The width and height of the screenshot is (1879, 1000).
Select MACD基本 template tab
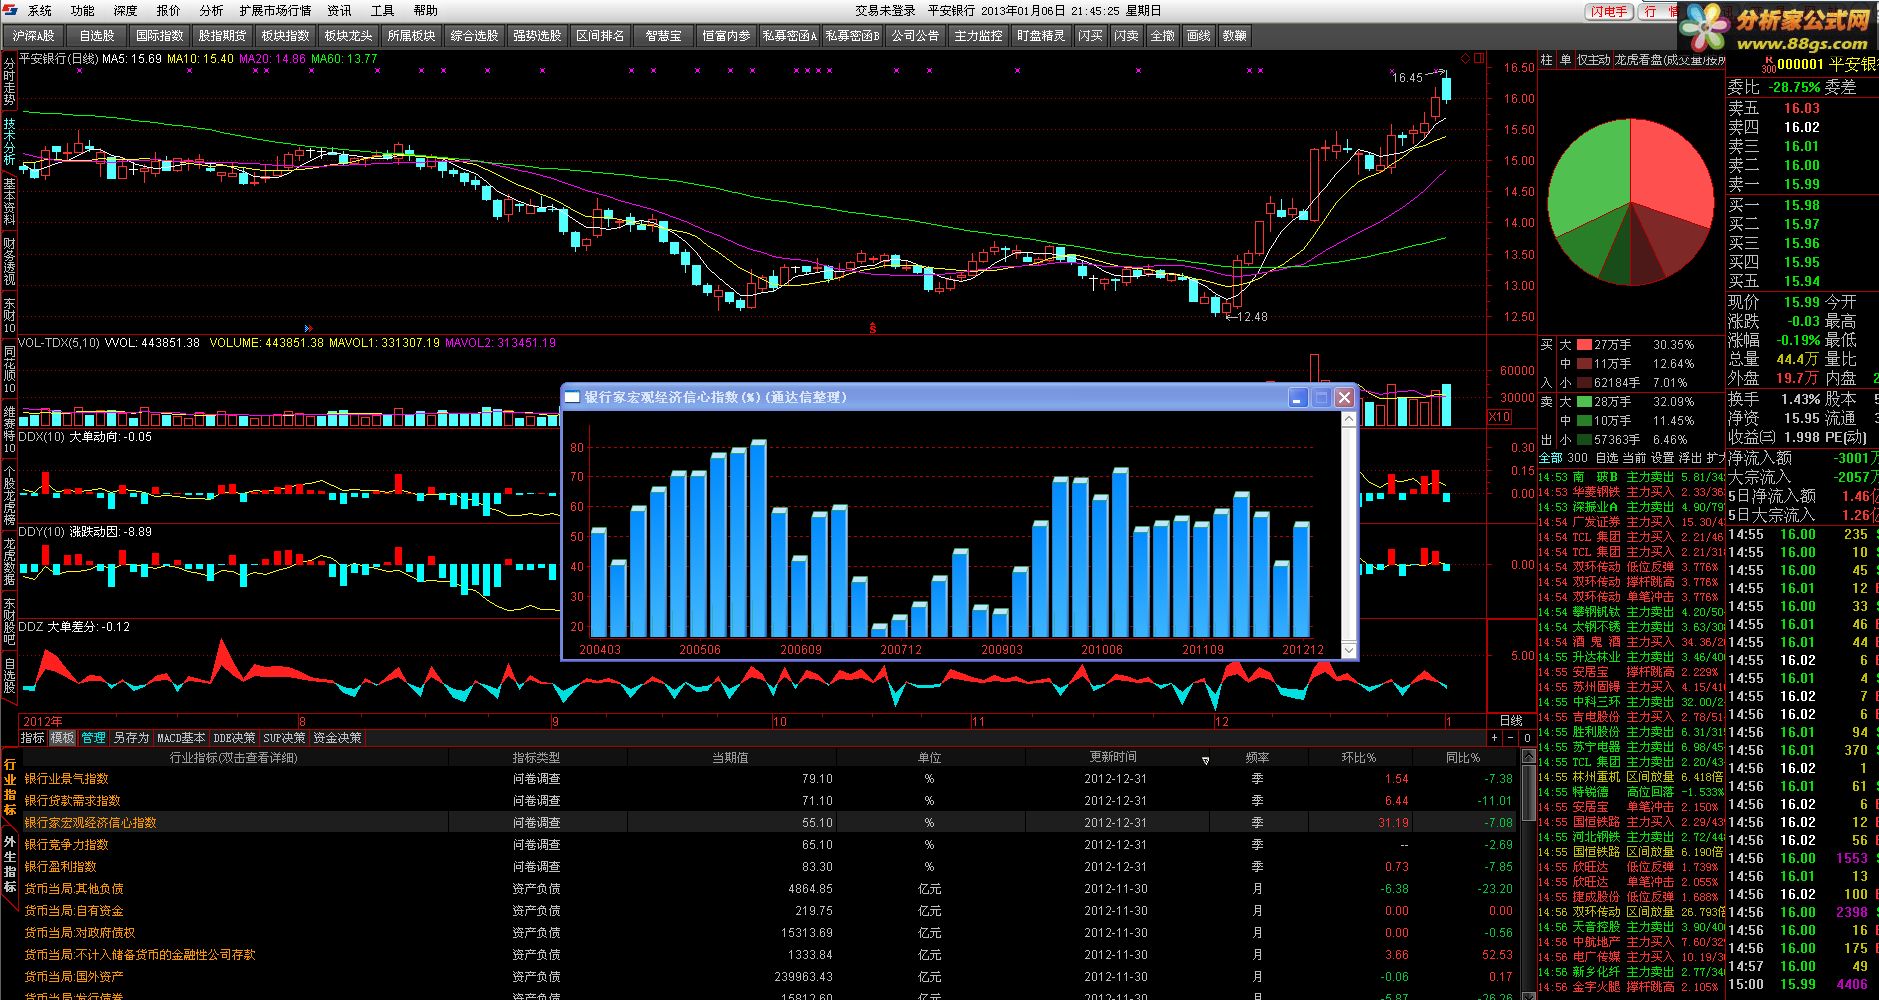[181, 737]
